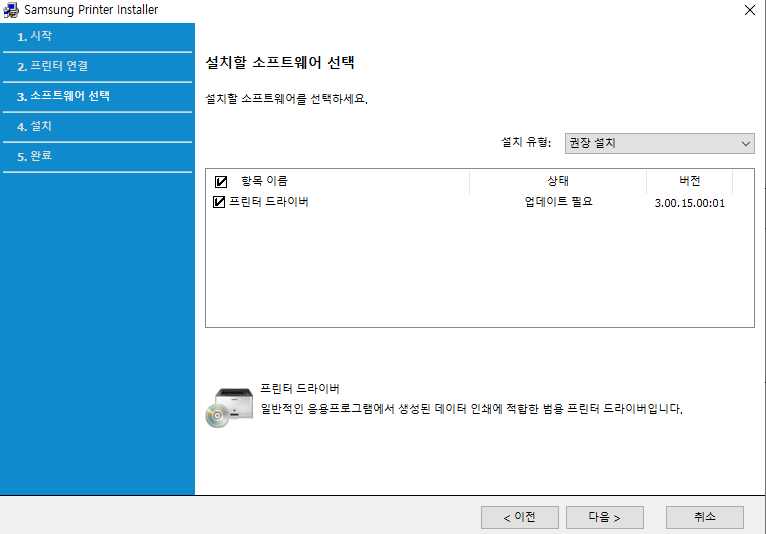Close the installer window
This screenshot has width=766, height=534.
[750, 10]
